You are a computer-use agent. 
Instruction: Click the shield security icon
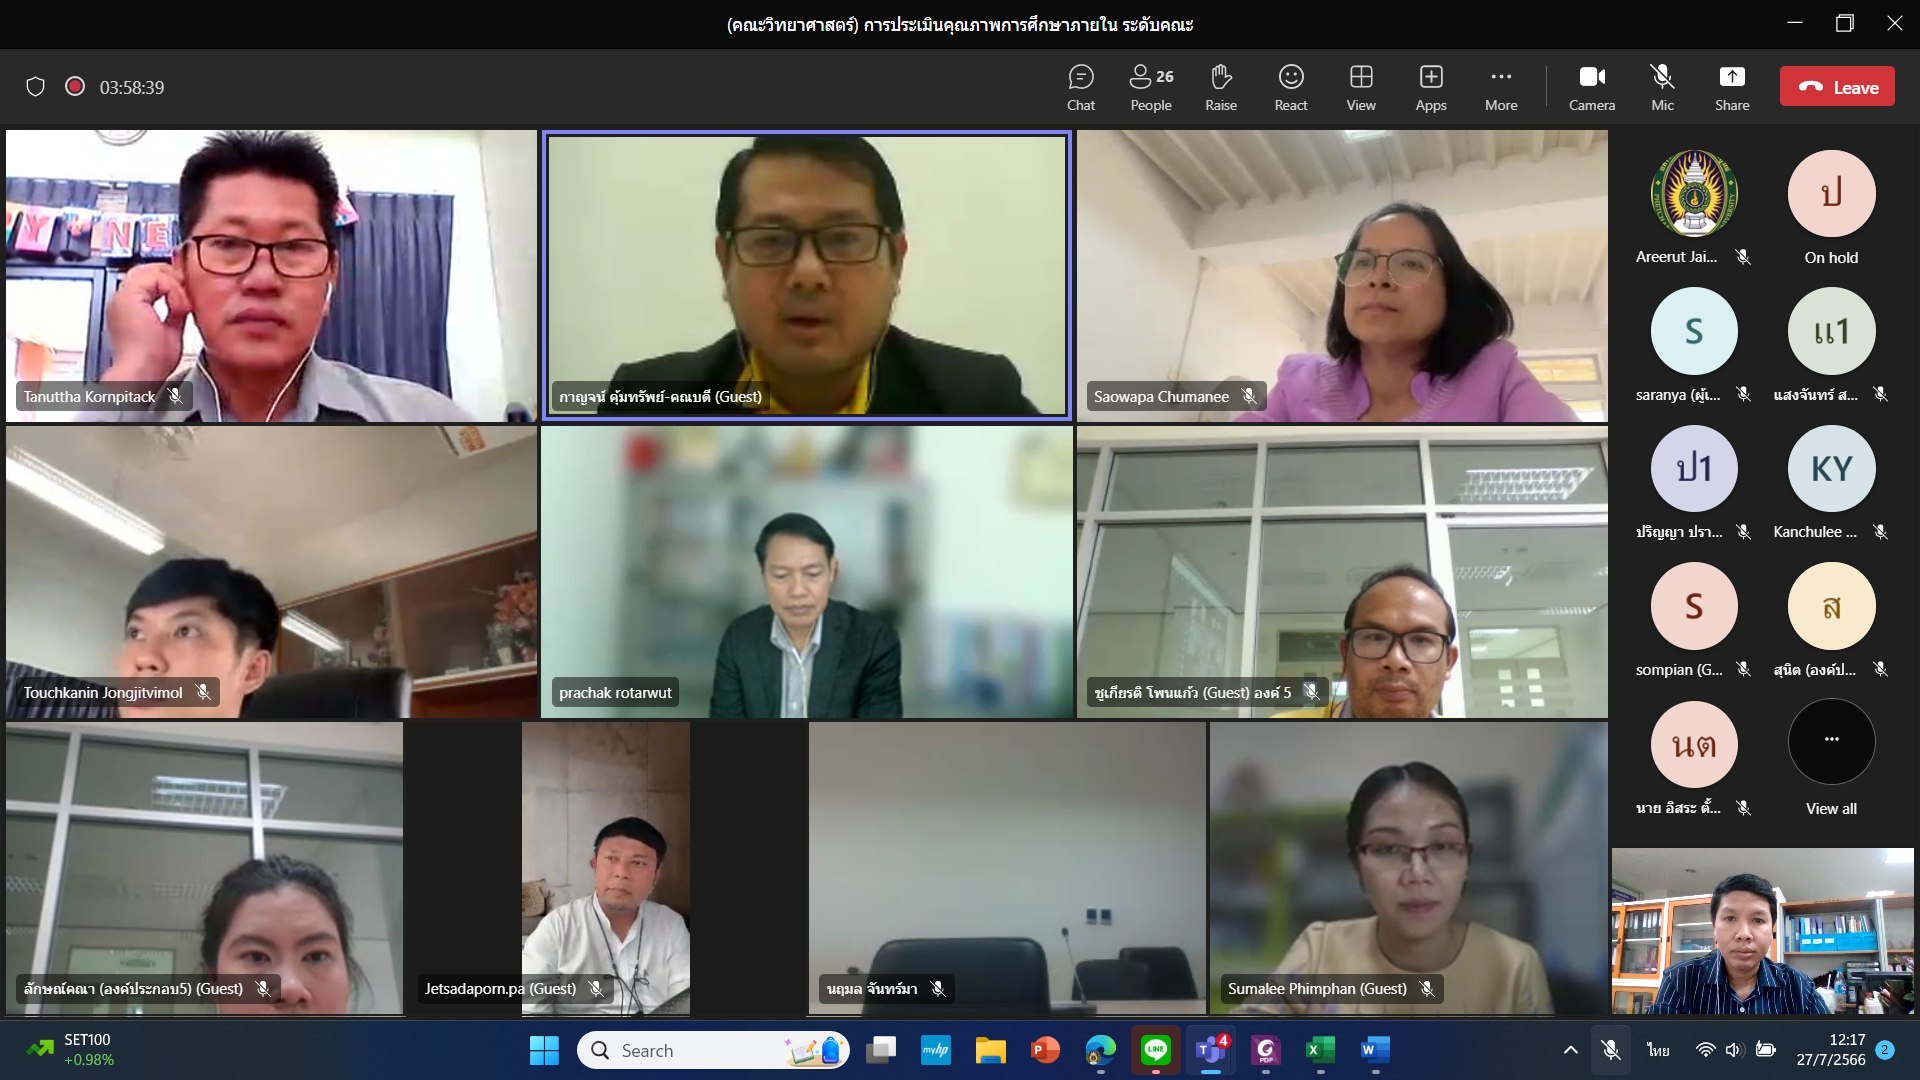tap(35, 87)
